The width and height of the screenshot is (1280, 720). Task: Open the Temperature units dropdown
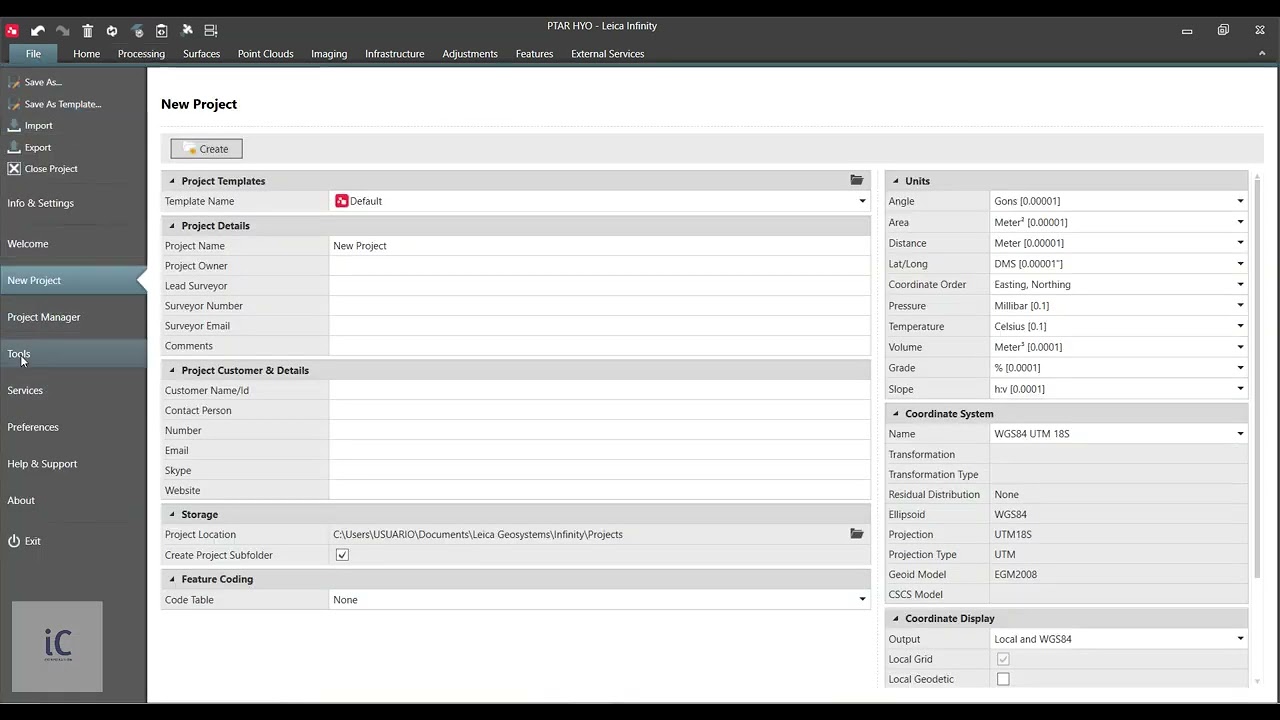click(x=1240, y=326)
